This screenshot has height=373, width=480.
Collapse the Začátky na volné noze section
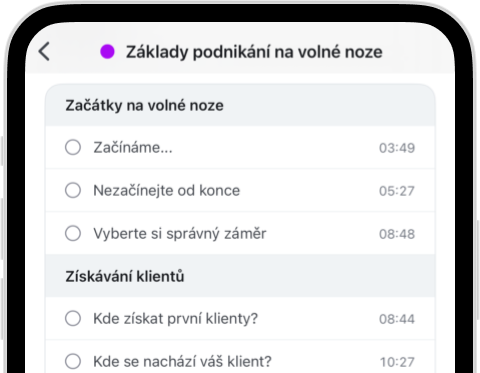click(240, 105)
